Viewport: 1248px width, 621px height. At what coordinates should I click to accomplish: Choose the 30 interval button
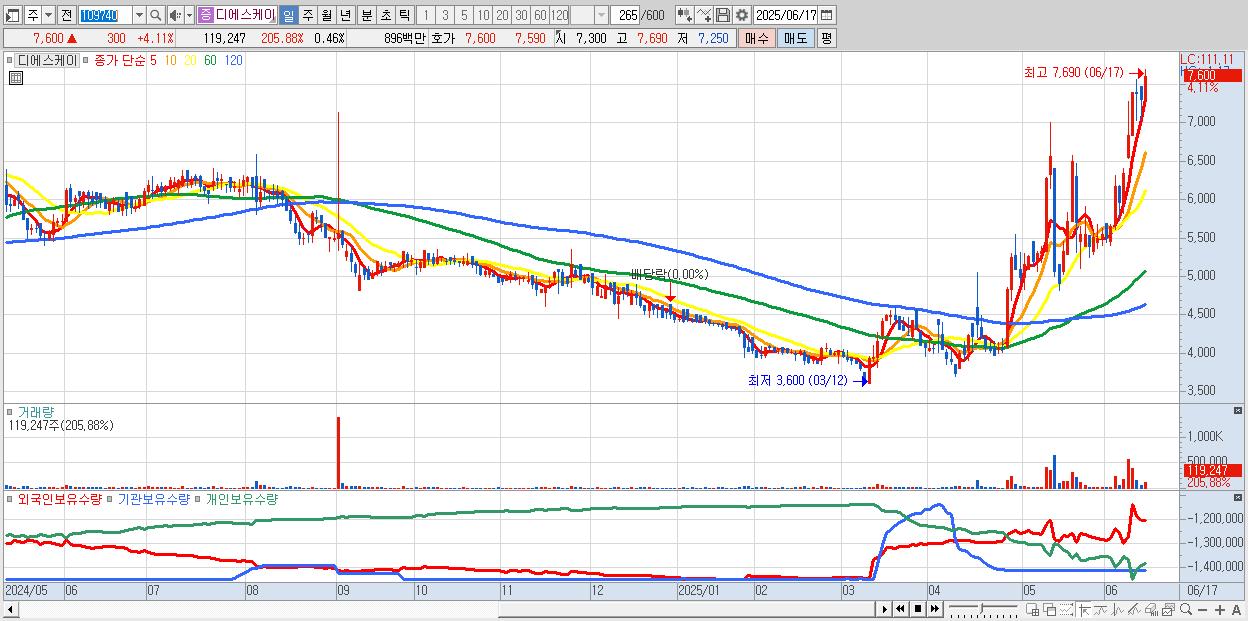click(x=521, y=15)
